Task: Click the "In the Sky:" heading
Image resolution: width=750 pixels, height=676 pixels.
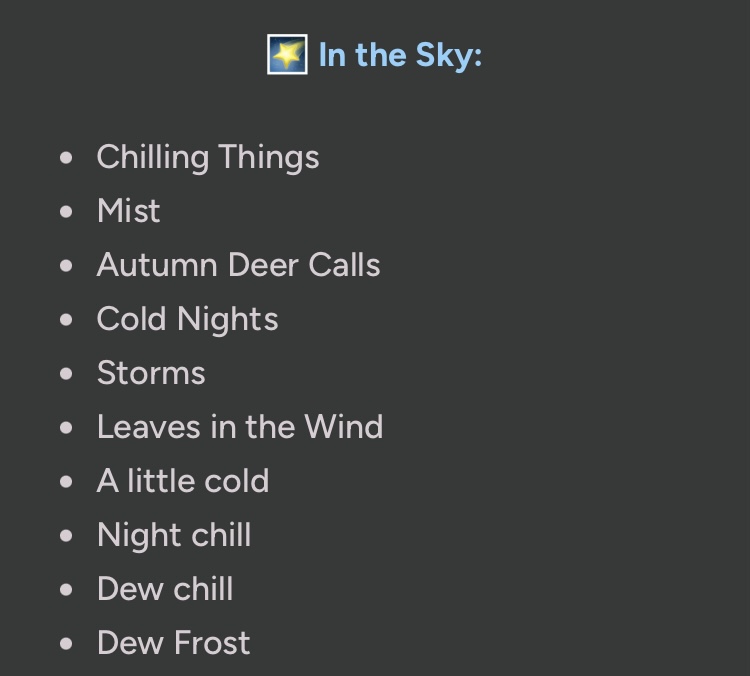Action: click(400, 55)
